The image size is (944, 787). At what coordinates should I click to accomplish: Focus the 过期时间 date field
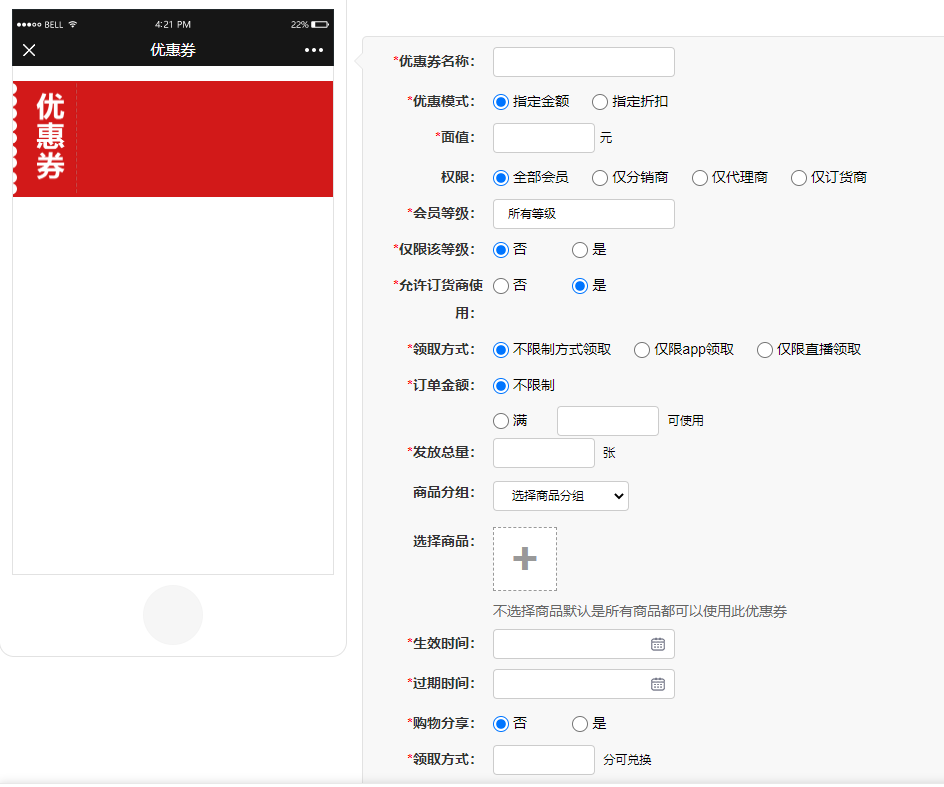pos(583,684)
